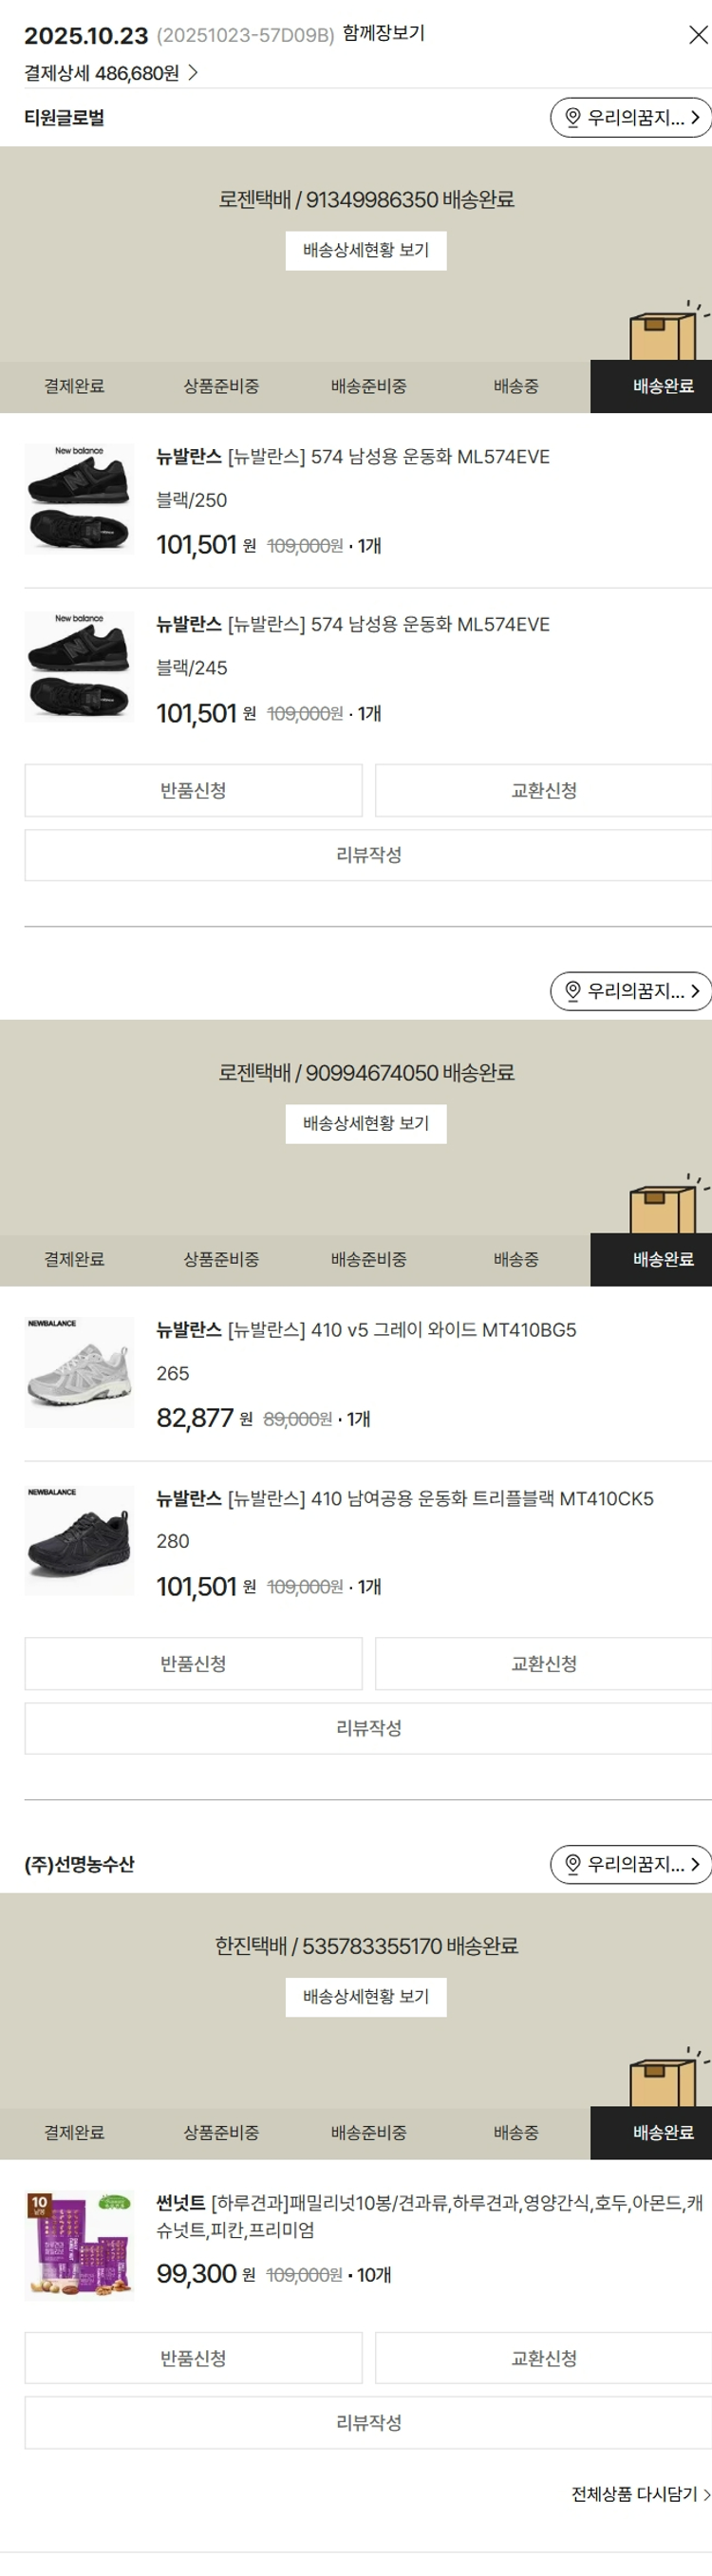Request exchange for New Balance 574 shoes
The image size is (712, 2576).
point(543,791)
